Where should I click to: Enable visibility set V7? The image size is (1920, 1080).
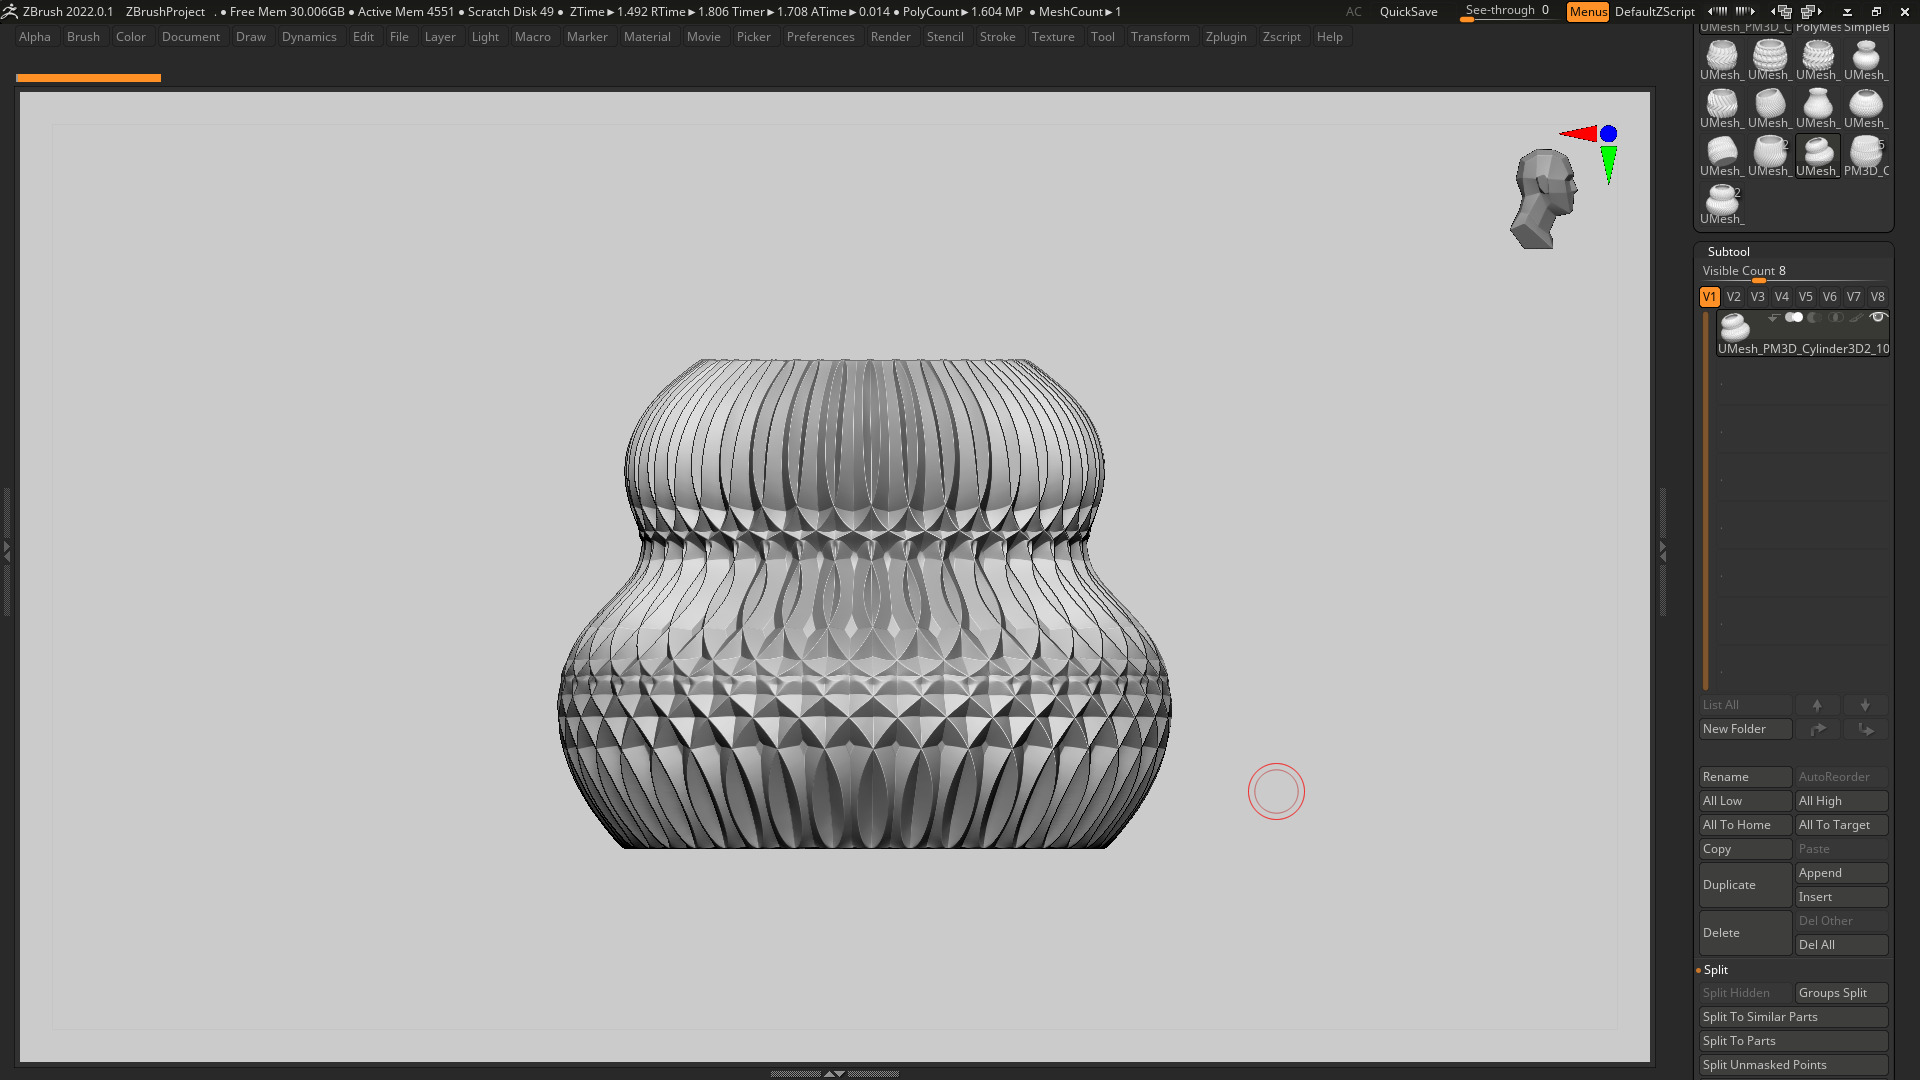point(1853,297)
